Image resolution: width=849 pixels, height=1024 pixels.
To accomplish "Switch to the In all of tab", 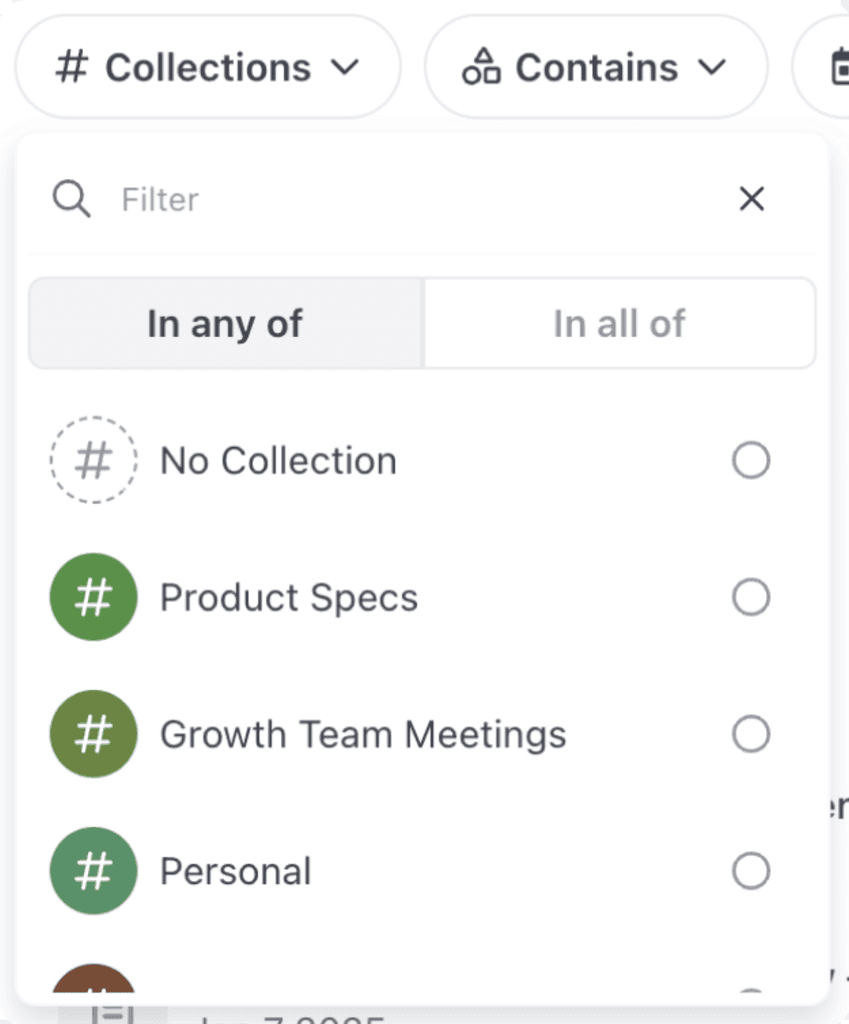I will point(619,324).
